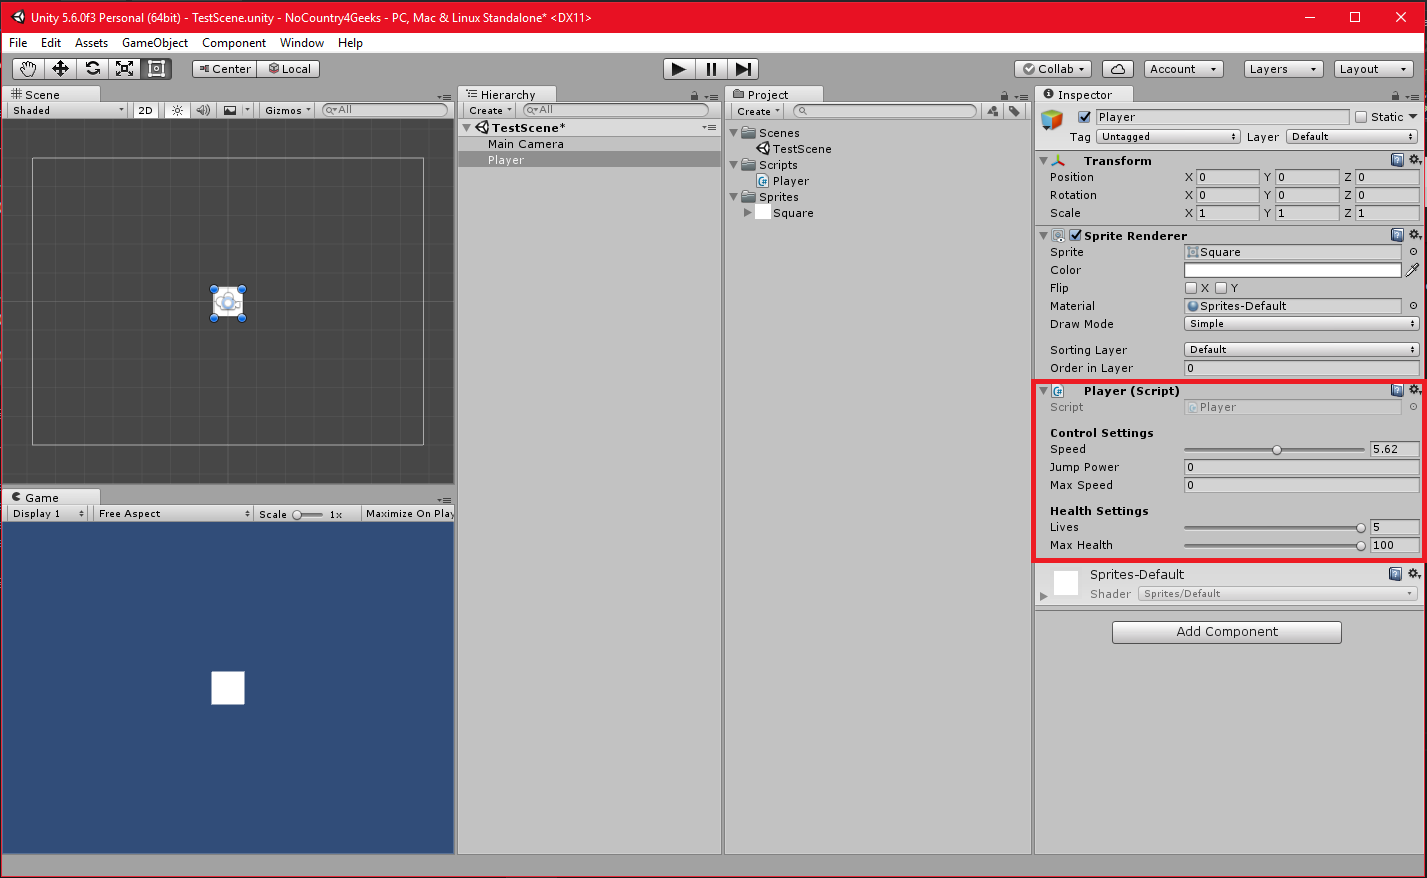This screenshot has width=1427, height=878.
Task: Click the Add Component button
Action: [1227, 632]
